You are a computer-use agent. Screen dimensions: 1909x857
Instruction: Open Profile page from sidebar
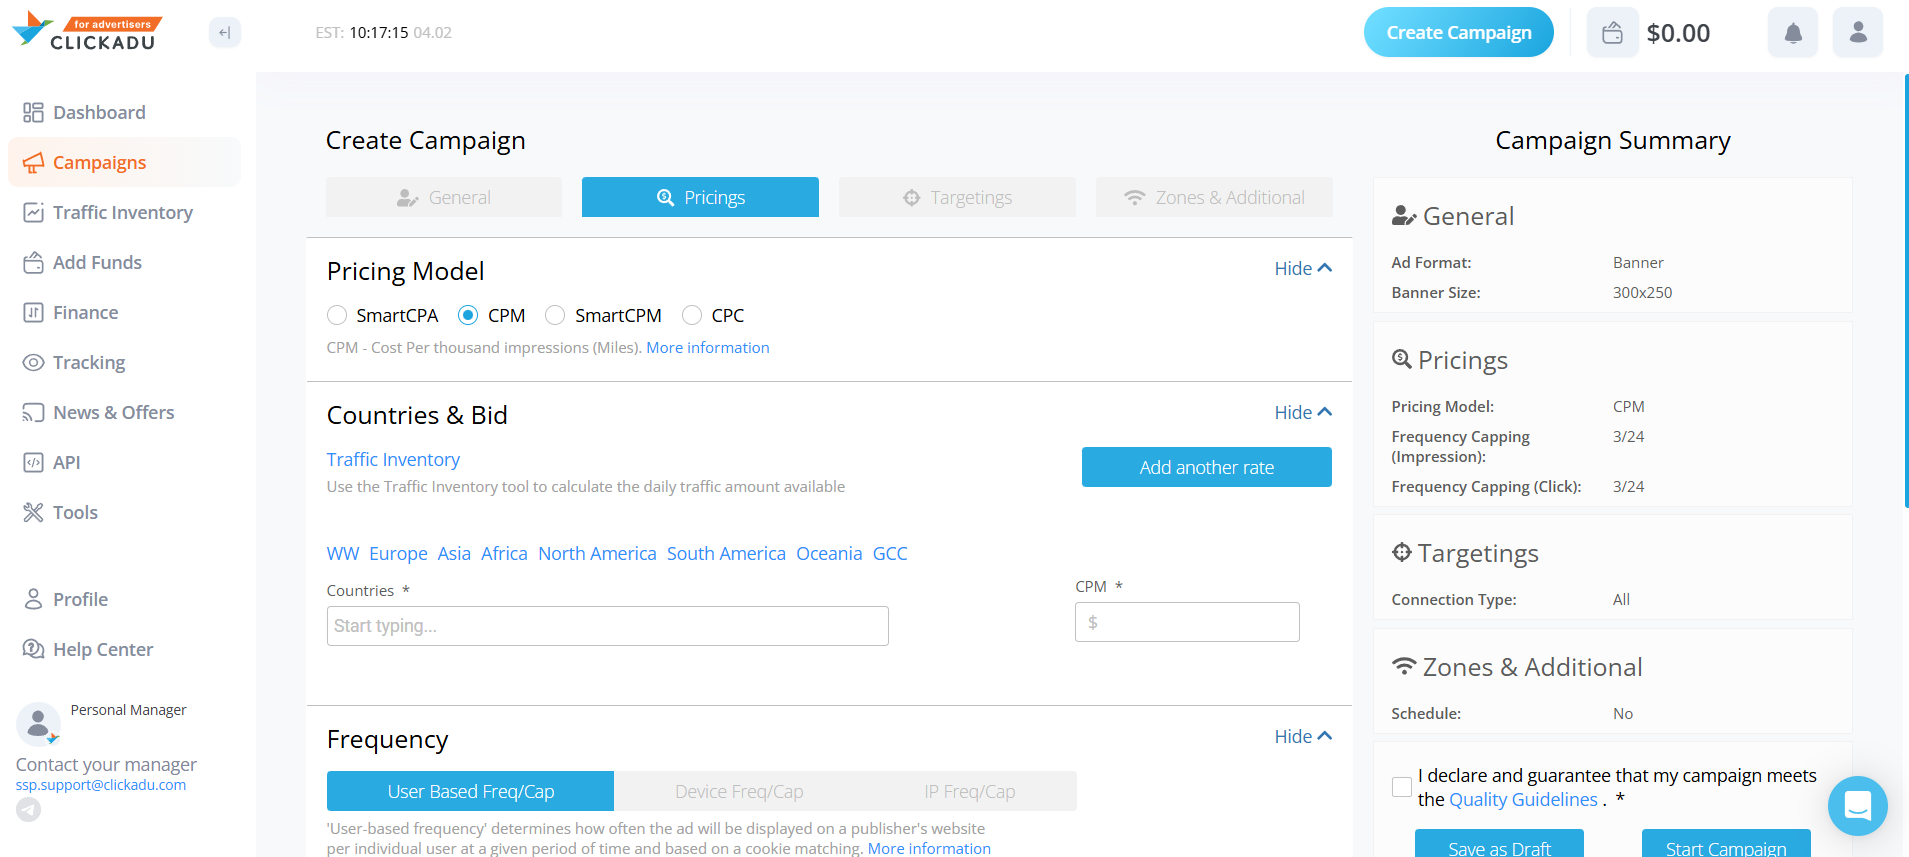click(x=80, y=599)
